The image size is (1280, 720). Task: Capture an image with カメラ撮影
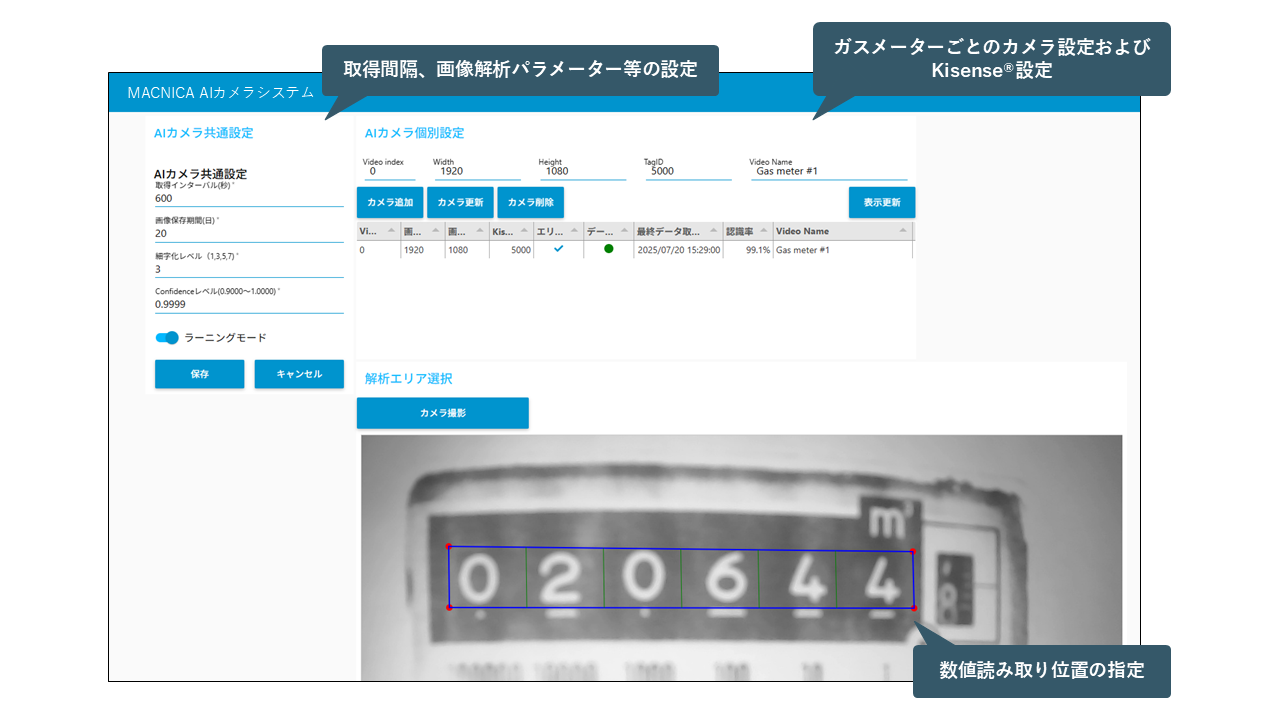coord(442,413)
